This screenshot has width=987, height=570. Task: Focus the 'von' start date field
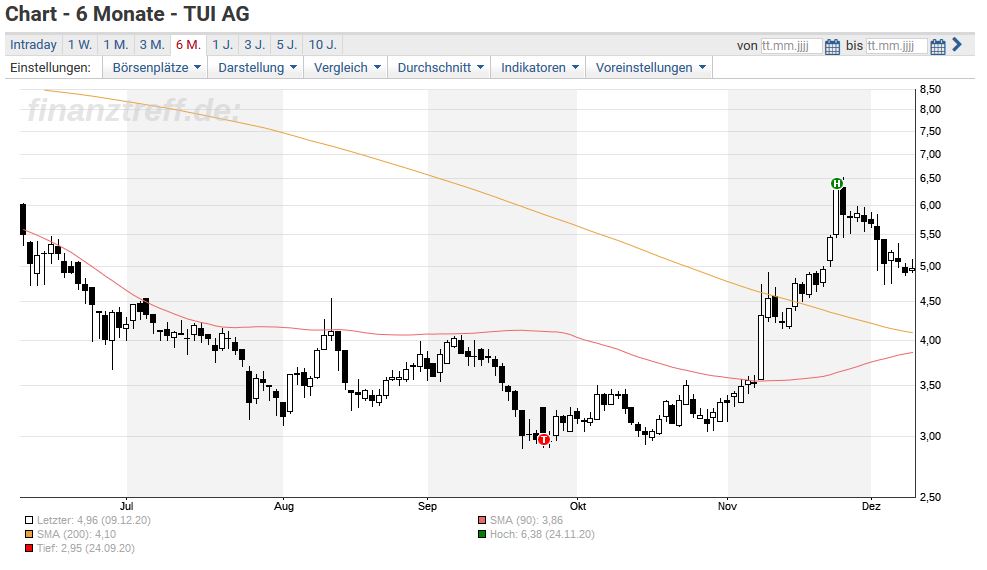791,46
